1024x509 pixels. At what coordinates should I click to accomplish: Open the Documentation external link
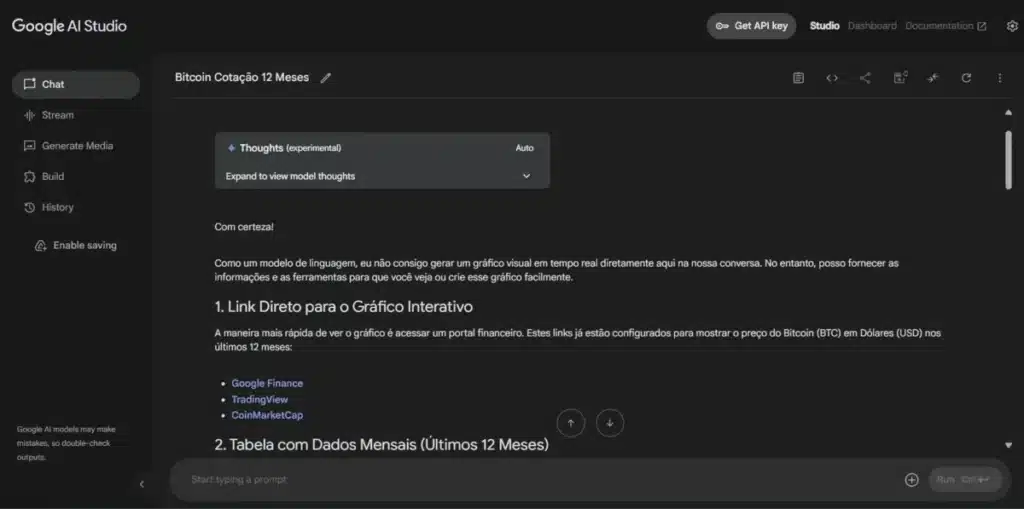[946, 26]
